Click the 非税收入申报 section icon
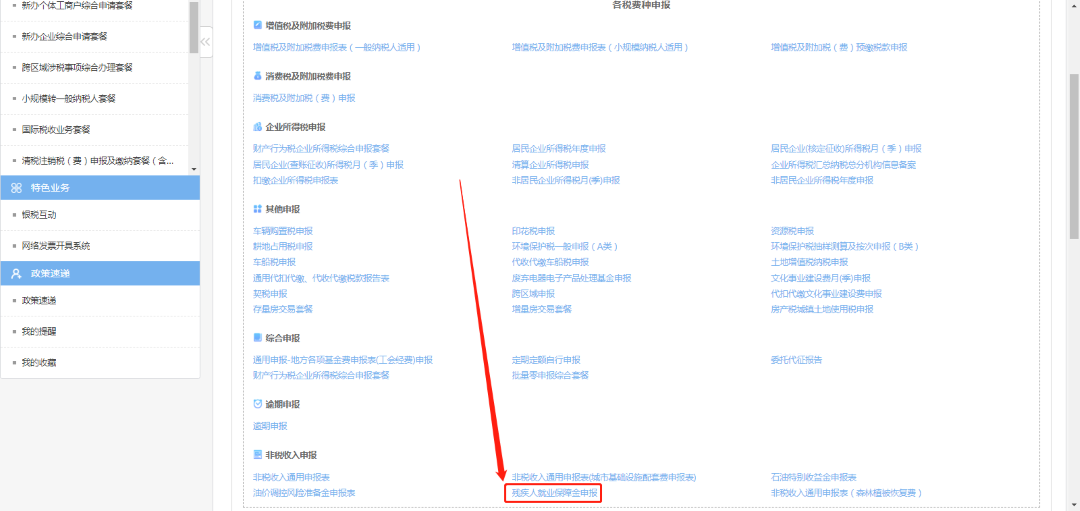The image size is (1080, 511). point(258,455)
